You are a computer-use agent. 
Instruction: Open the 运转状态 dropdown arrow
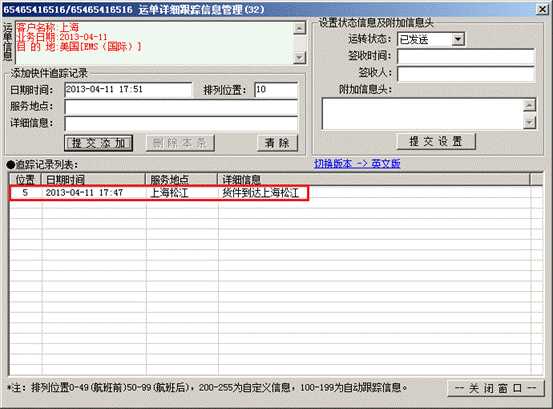click(458, 39)
